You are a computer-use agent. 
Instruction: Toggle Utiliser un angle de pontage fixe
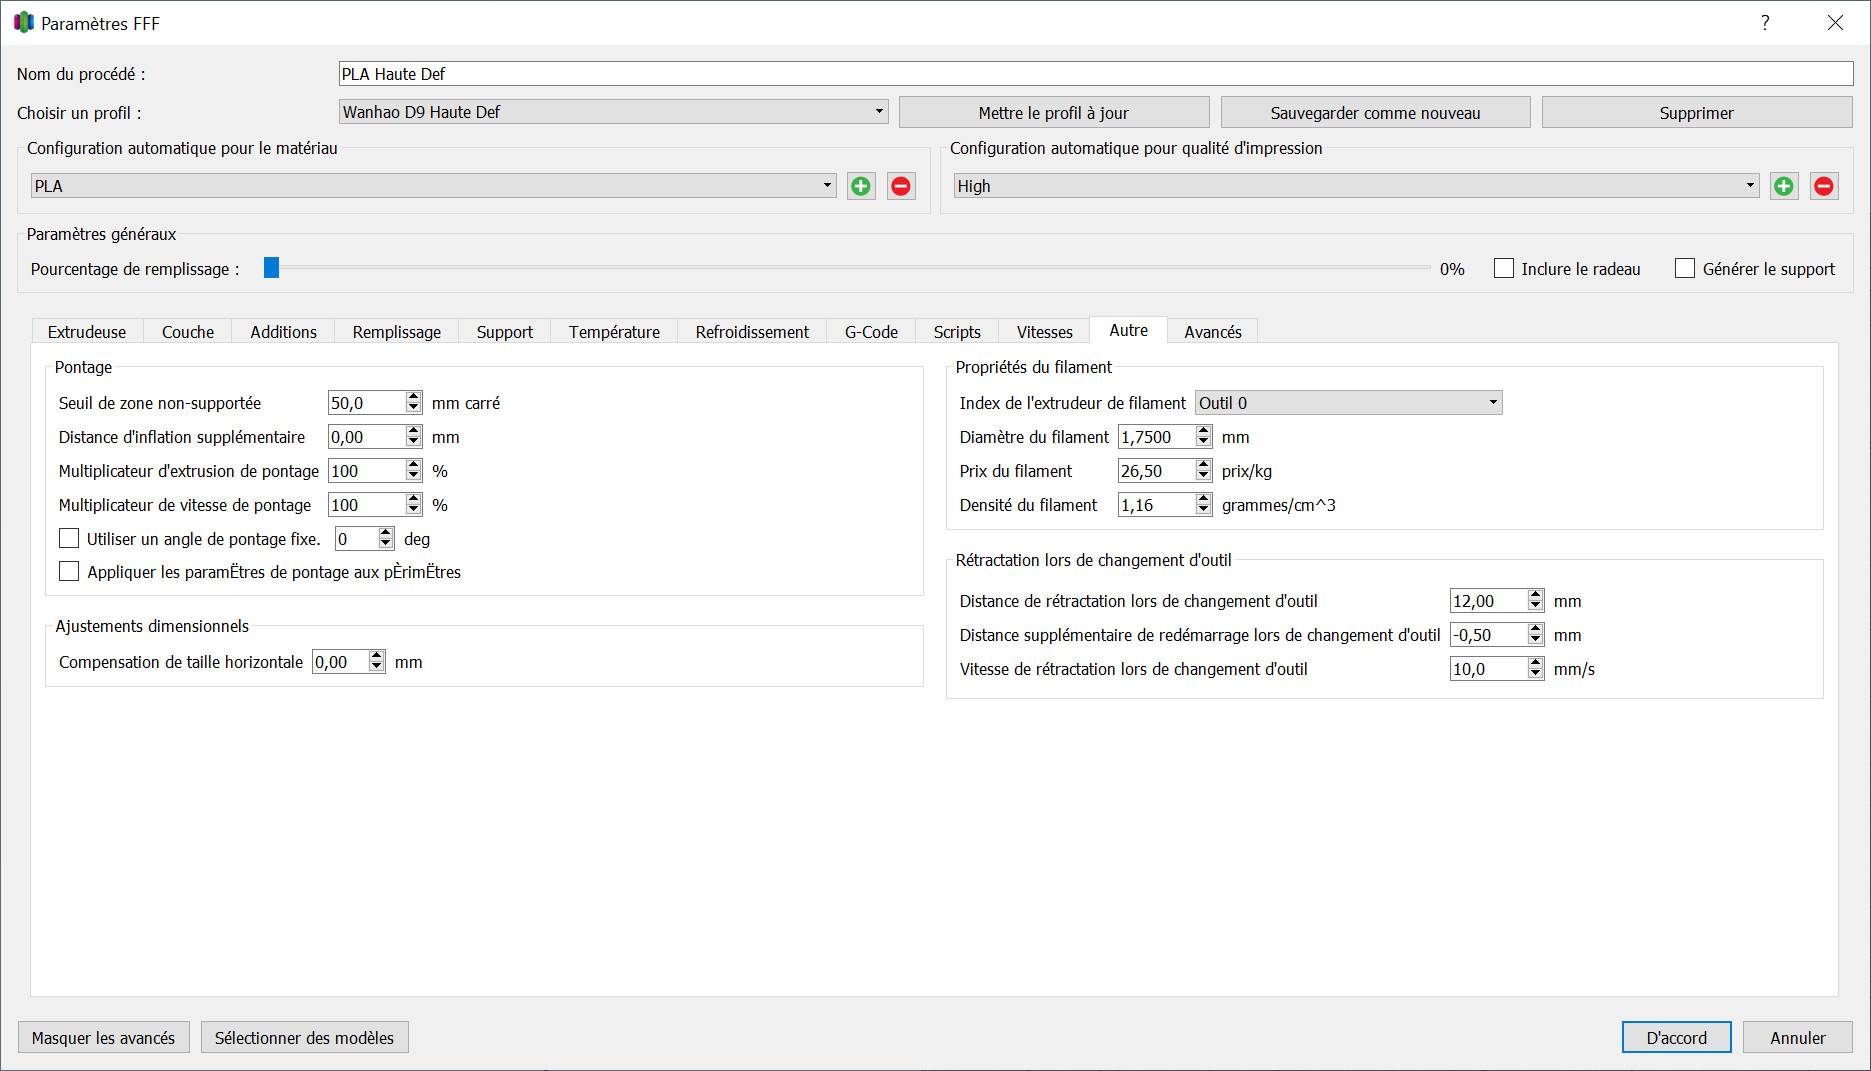click(x=69, y=538)
